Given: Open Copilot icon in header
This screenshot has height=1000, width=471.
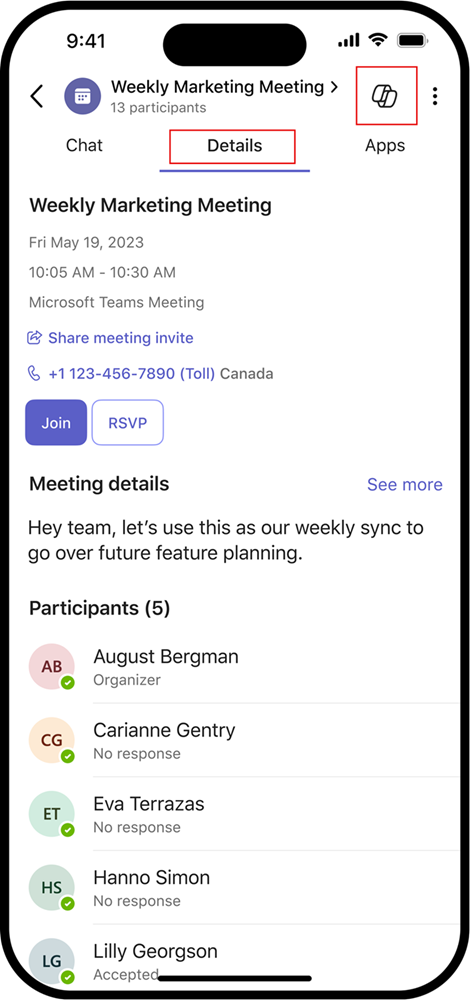Looking at the screenshot, I should click(x=384, y=96).
